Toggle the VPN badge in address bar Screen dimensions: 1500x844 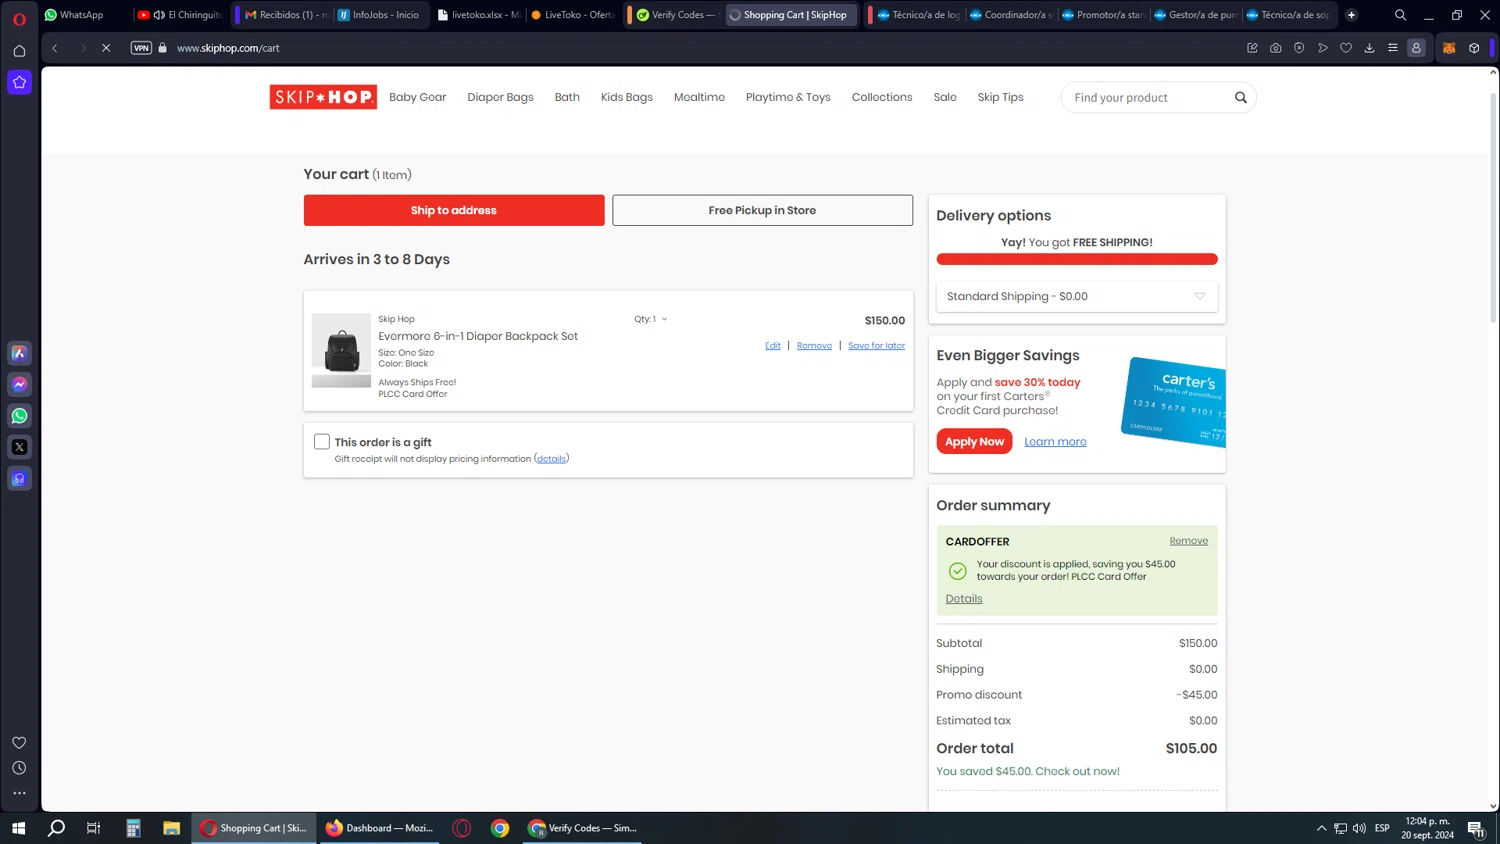tap(141, 48)
